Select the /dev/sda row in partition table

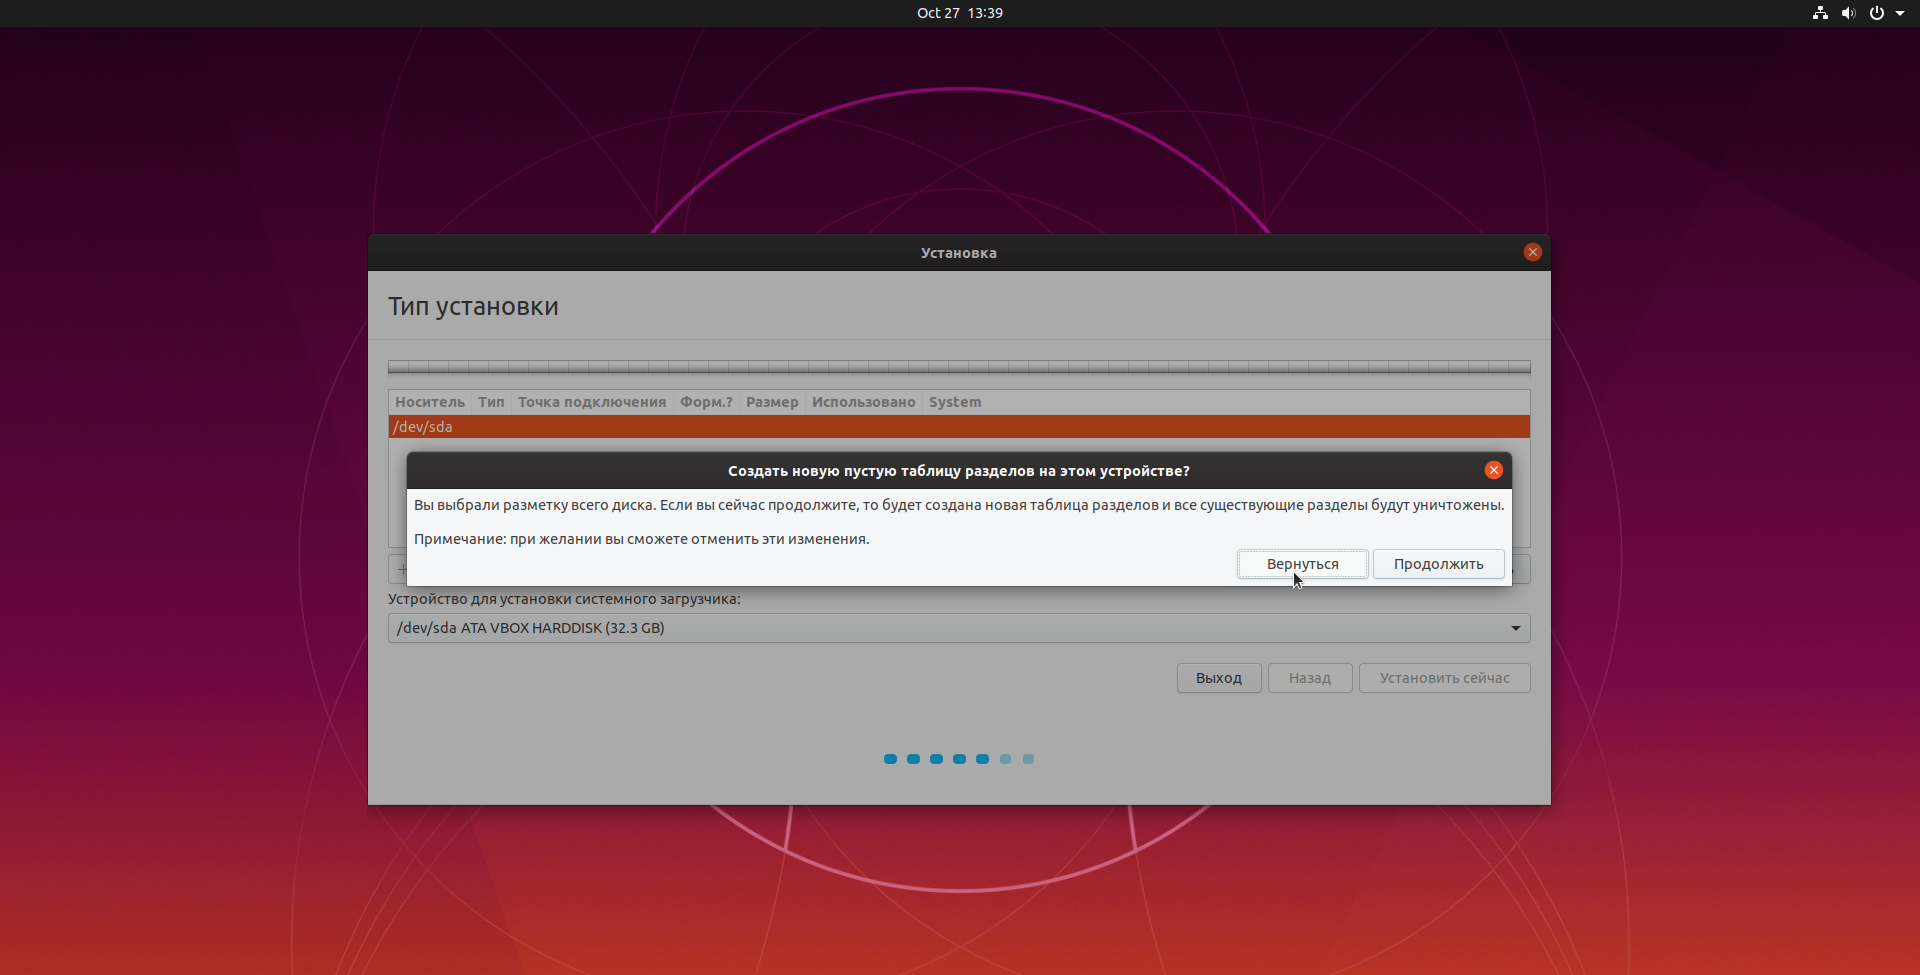click(959, 427)
